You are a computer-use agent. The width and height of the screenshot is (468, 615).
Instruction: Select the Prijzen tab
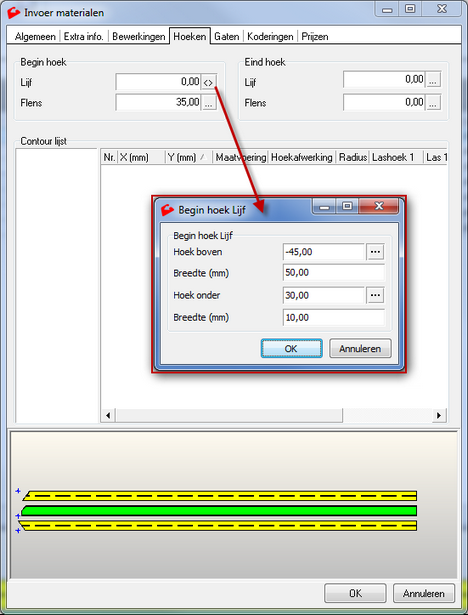315,37
